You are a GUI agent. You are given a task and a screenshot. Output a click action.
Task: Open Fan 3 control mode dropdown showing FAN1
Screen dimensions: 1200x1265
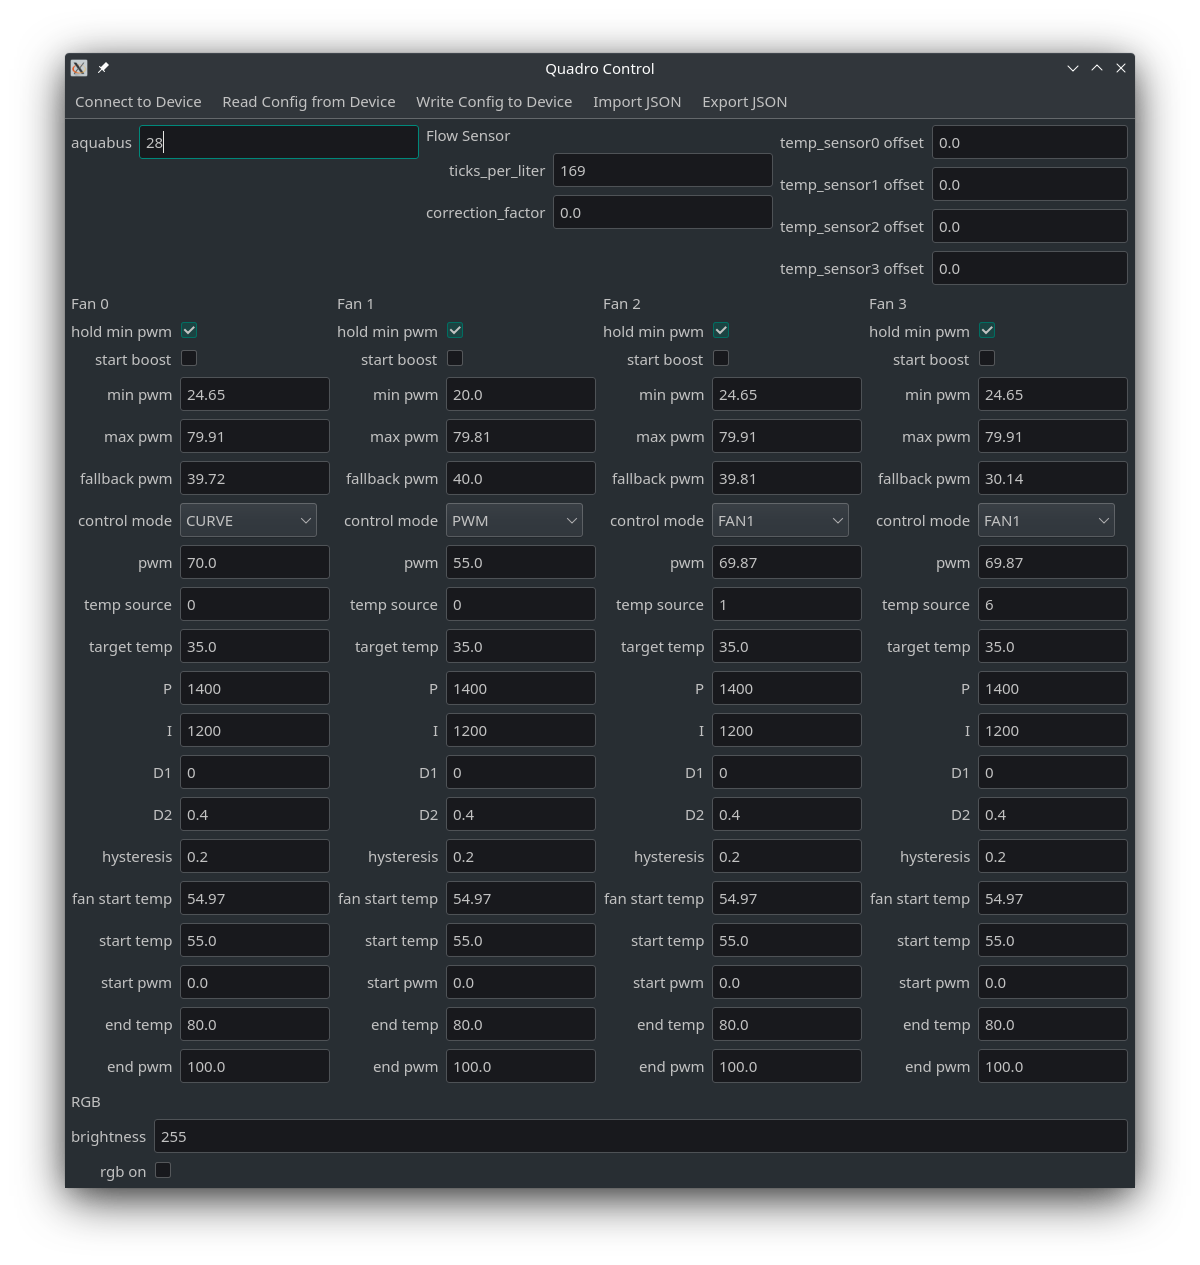[1046, 521]
